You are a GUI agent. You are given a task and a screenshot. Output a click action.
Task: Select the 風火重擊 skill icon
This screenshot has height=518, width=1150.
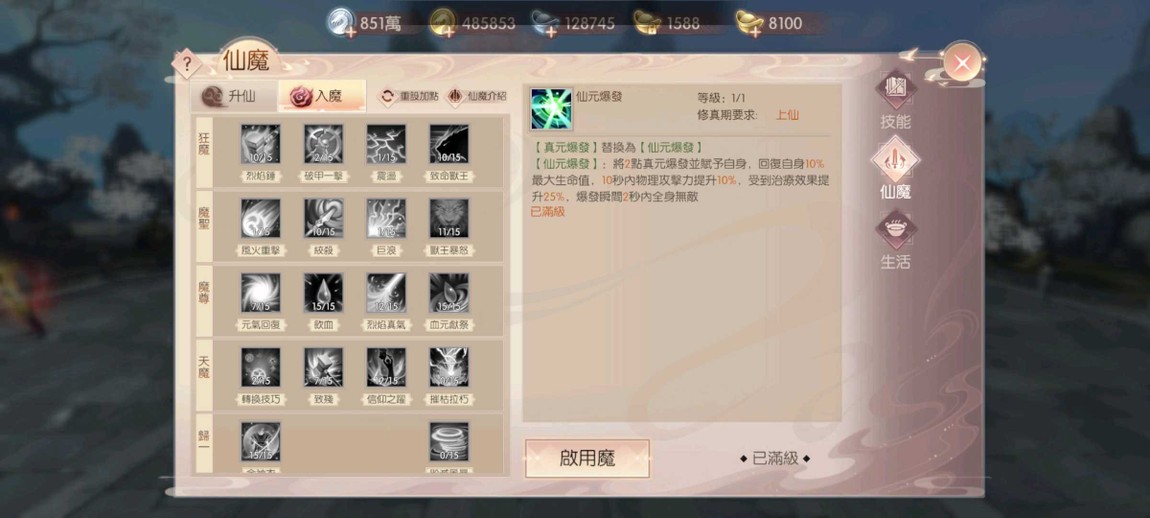[260, 219]
